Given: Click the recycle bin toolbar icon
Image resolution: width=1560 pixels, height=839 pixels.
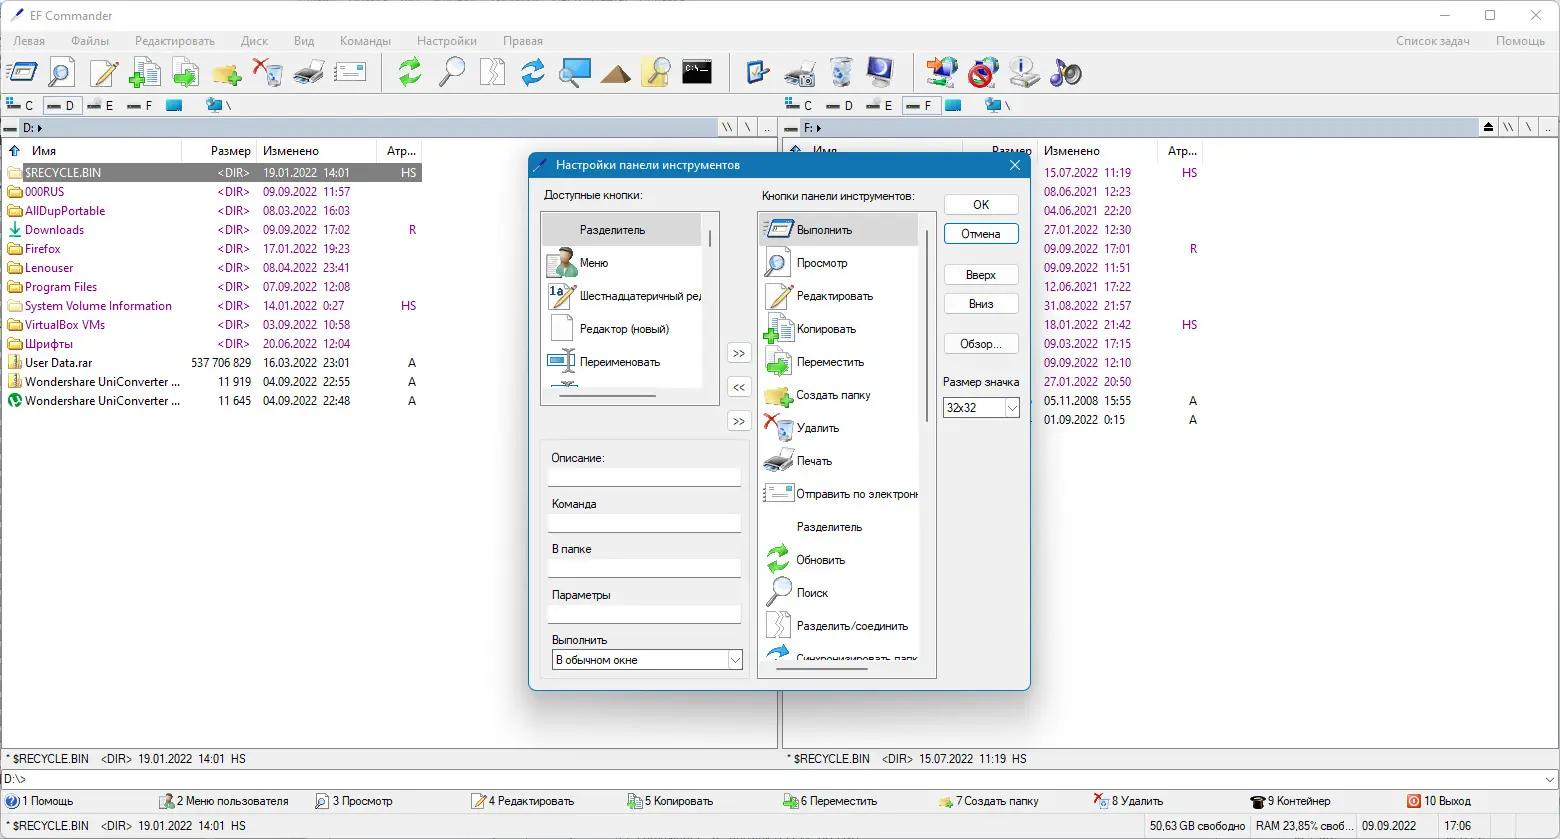Looking at the screenshot, I should [841, 72].
